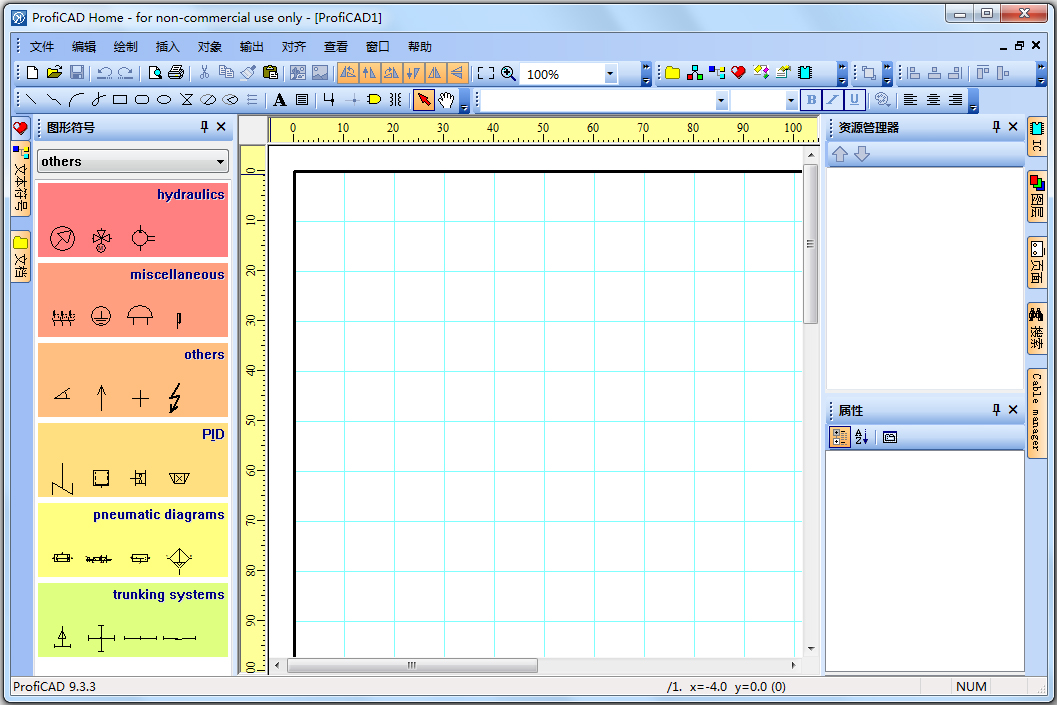The height and width of the screenshot is (705, 1057).
Task: Toggle alphabetical sort in 属性 panel
Action: [862, 437]
